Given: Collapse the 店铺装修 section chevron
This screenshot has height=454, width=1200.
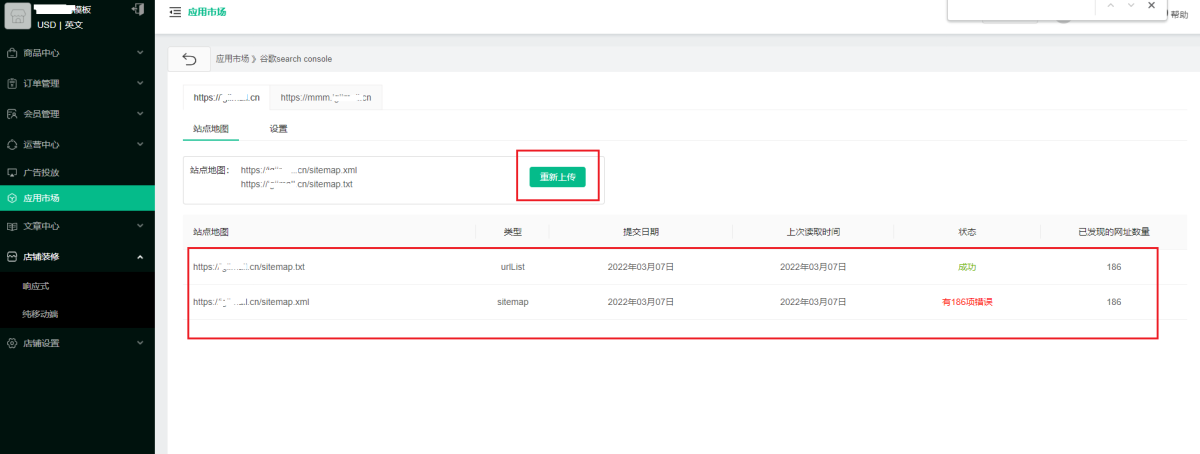Looking at the screenshot, I should [139, 257].
